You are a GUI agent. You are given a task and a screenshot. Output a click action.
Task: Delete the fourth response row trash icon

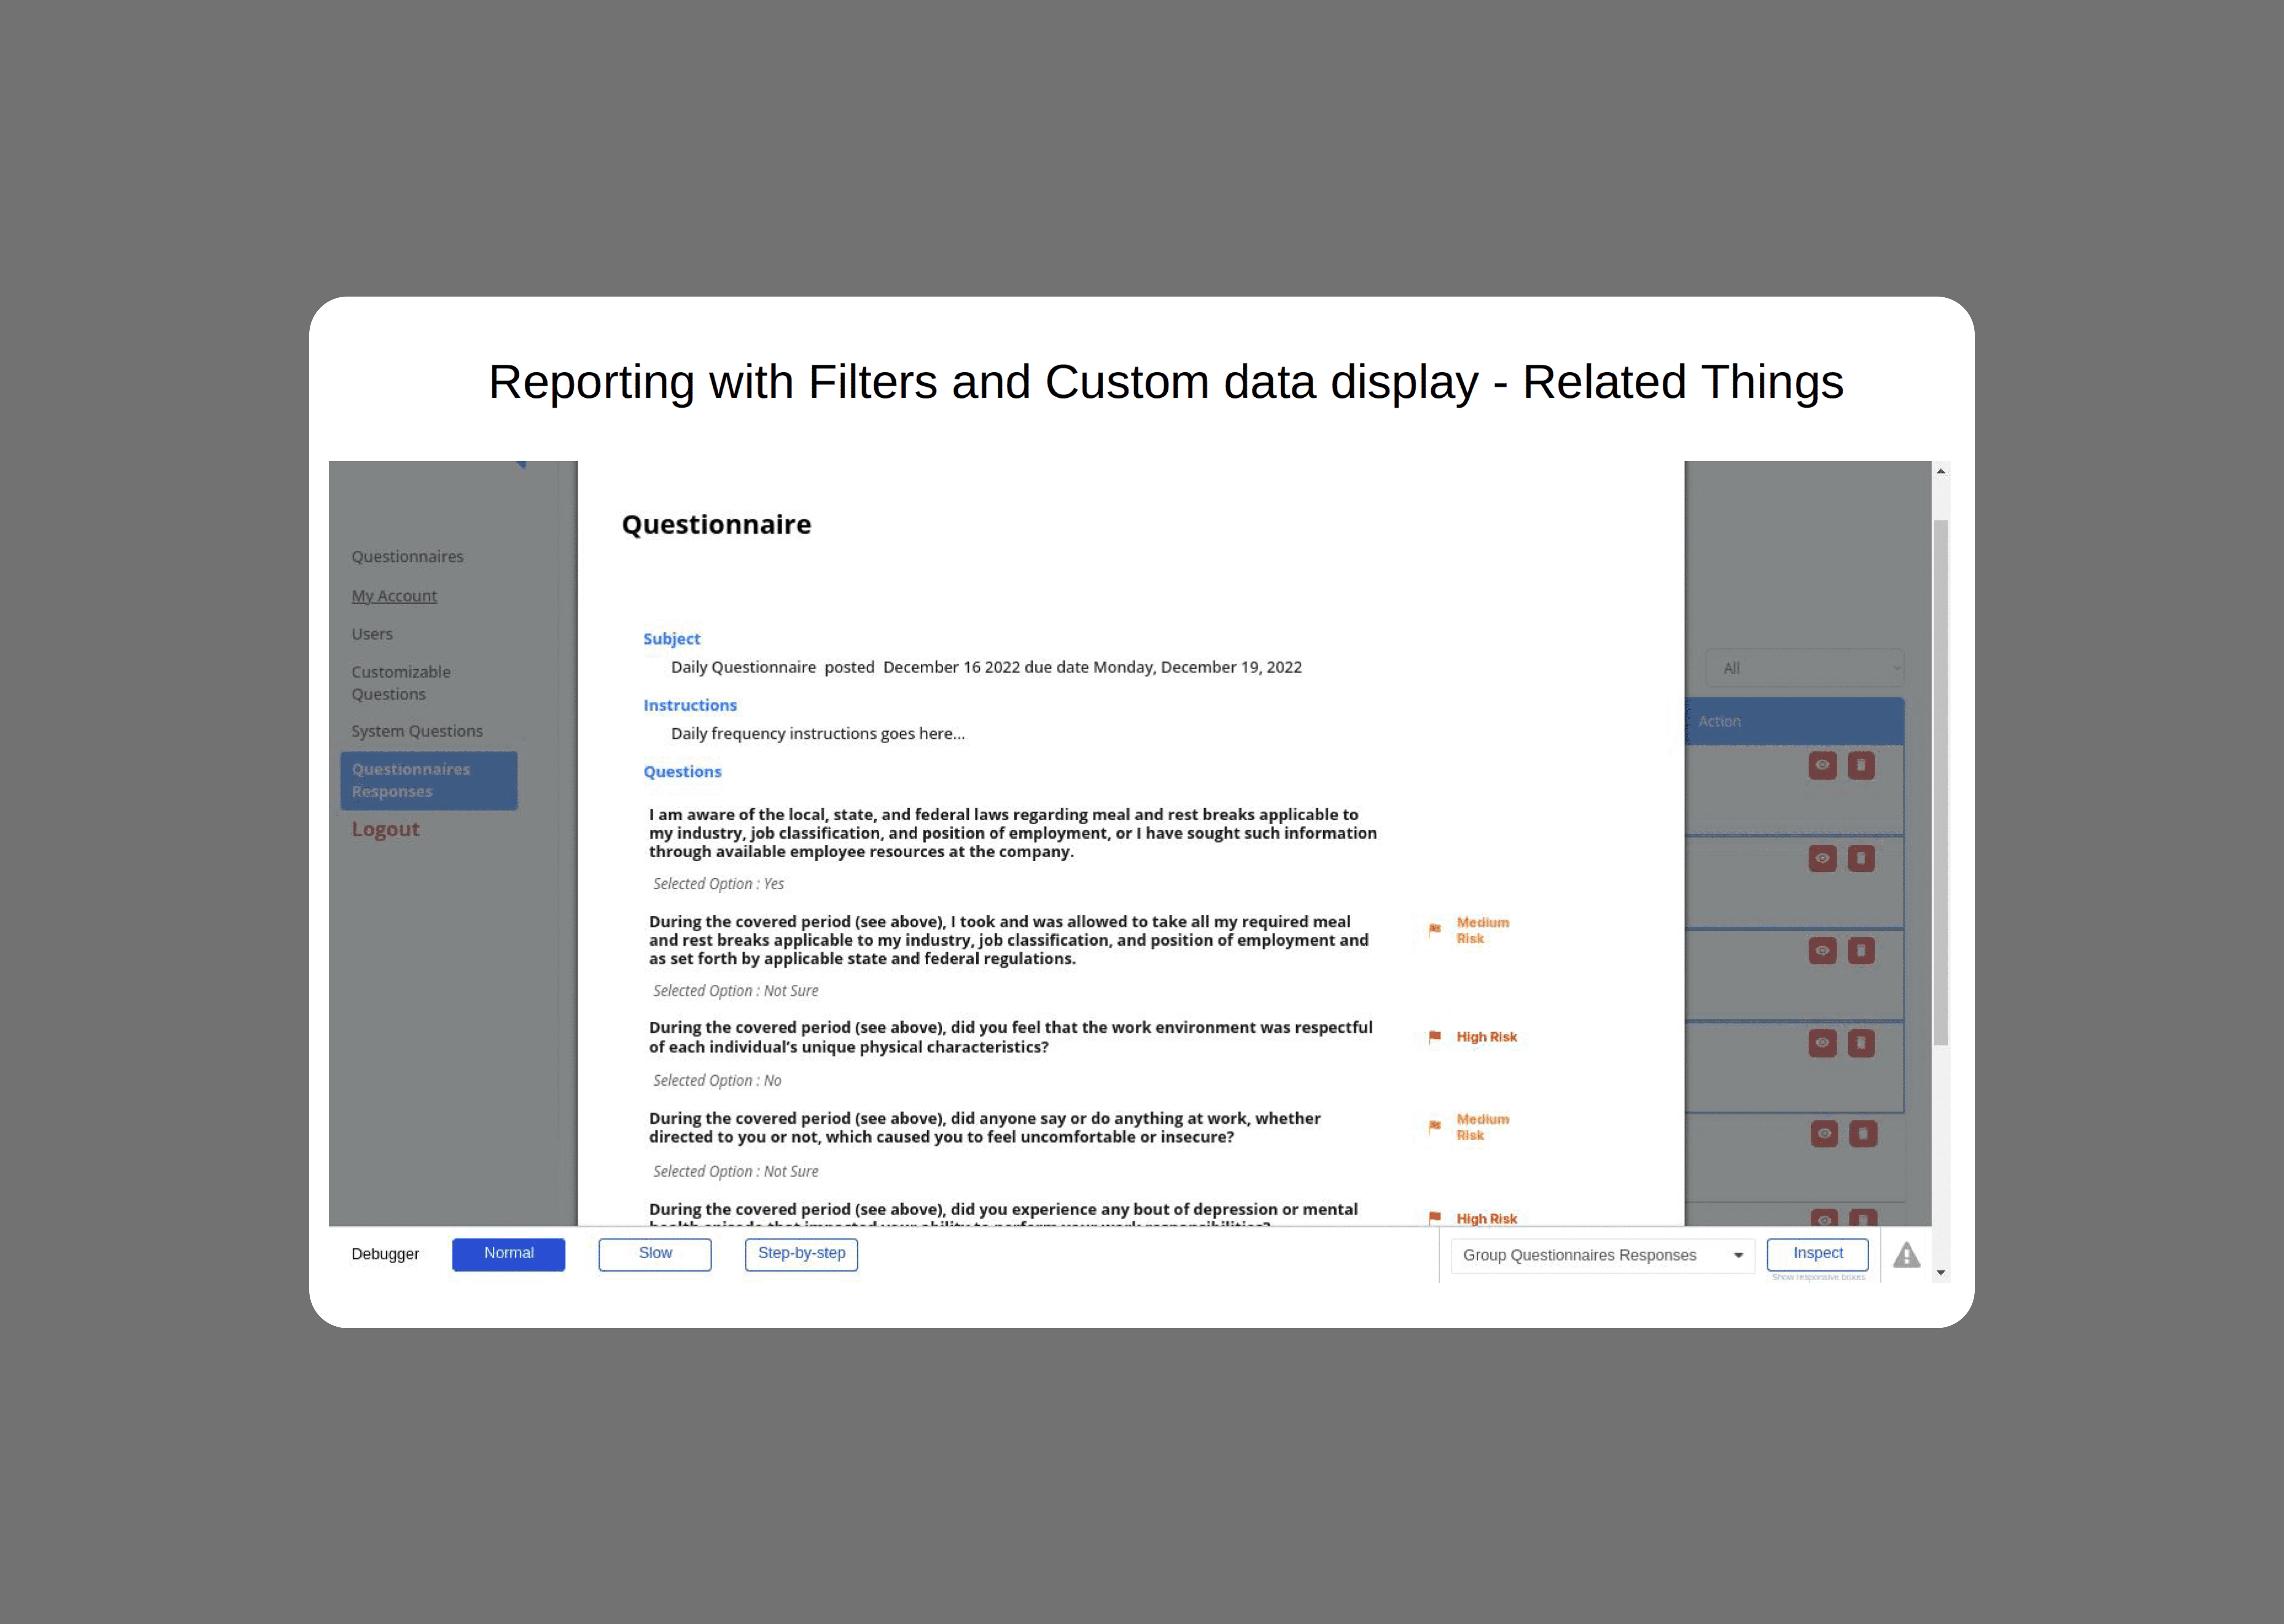click(1861, 1043)
